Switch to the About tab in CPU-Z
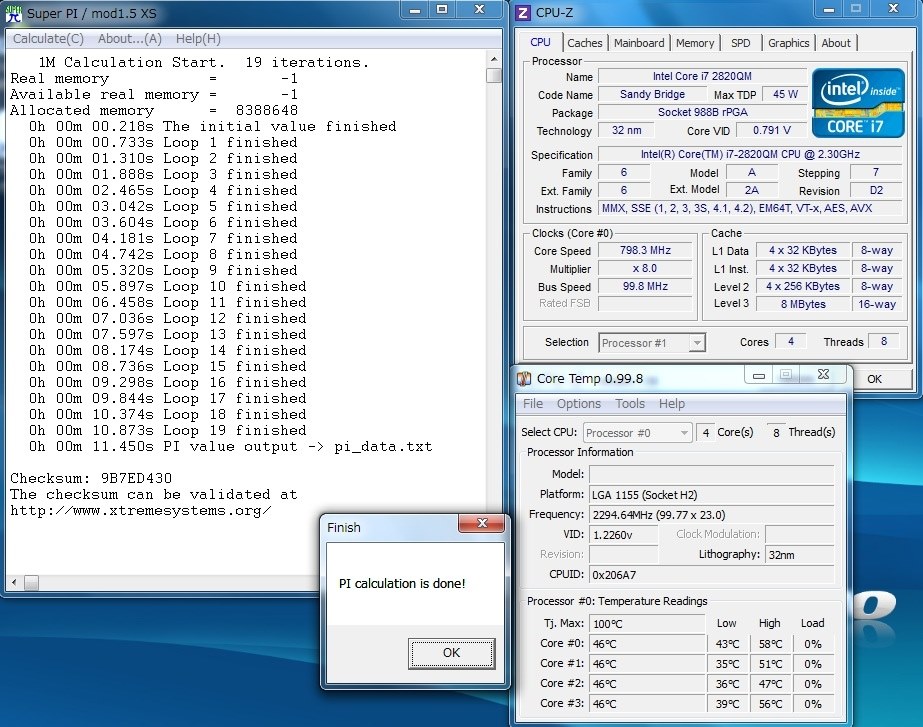923x727 pixels. point(836,43)
